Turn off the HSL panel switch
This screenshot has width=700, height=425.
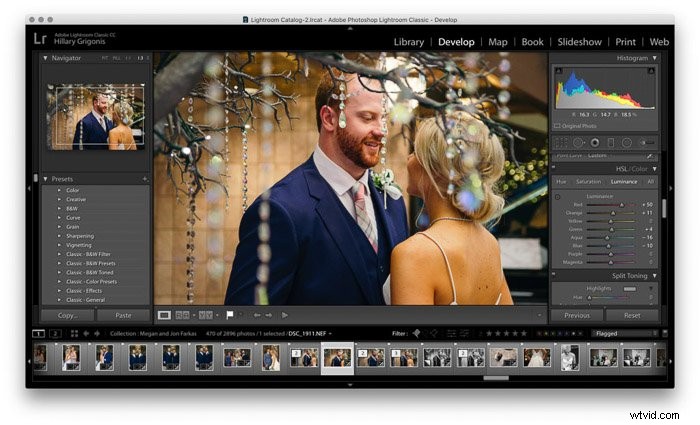click(554, 167)
